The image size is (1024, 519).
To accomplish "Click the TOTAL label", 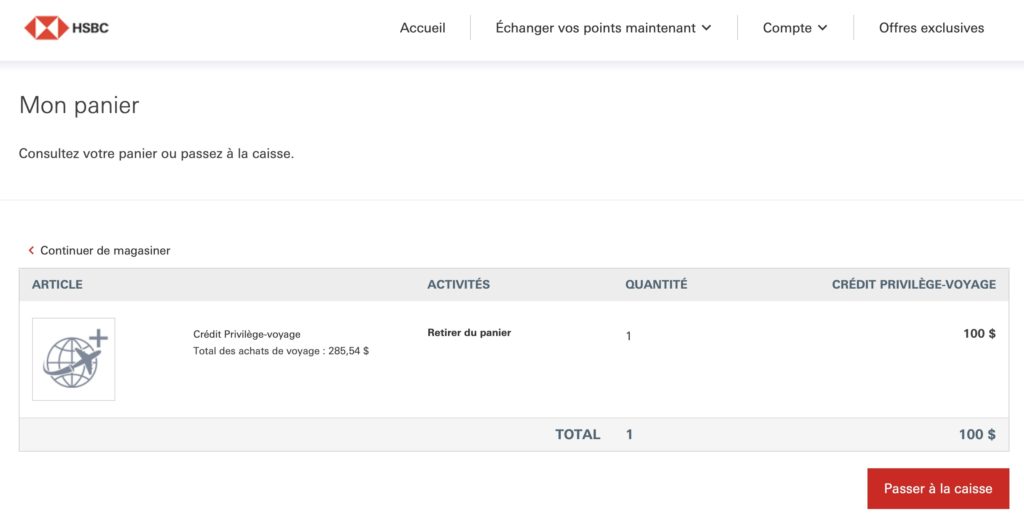I will tap(577, 435).
